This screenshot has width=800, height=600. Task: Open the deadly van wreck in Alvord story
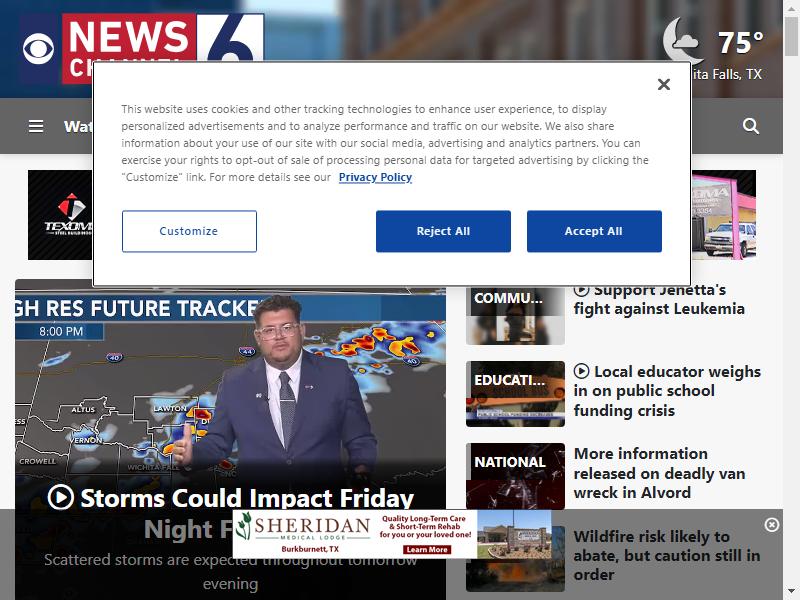[x=659, y=473]
